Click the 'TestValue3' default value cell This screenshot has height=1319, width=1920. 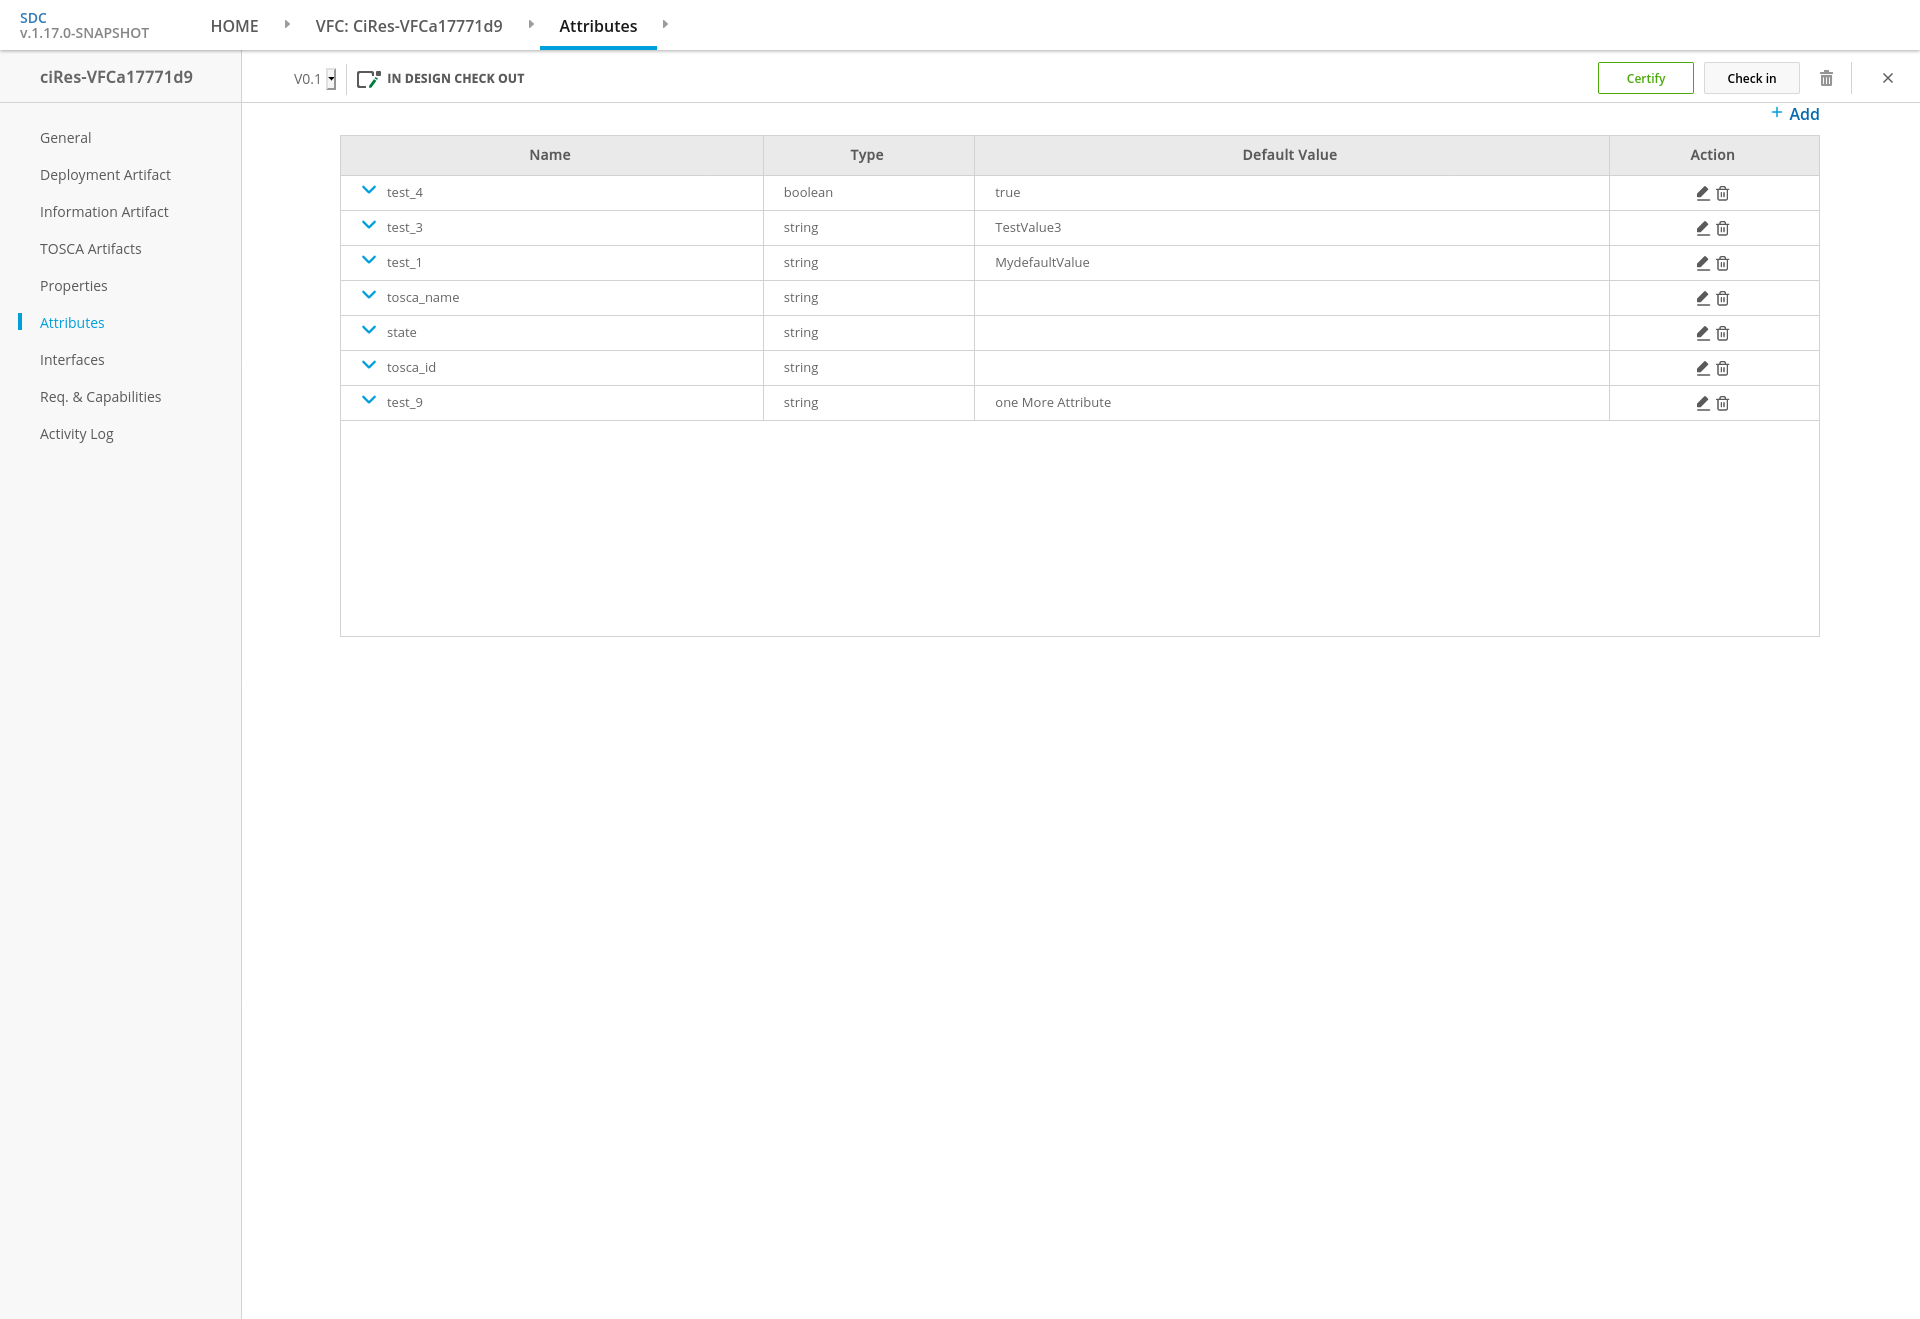point(1291,228)
